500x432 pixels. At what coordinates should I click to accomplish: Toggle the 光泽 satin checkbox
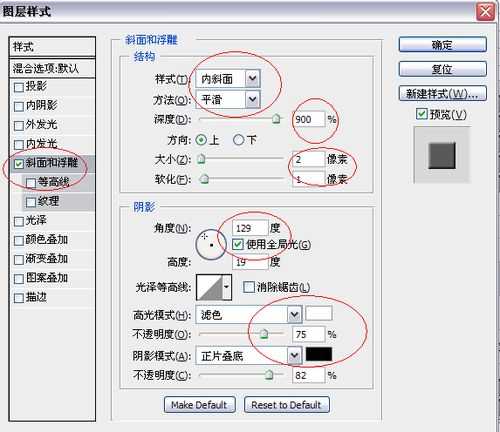(19, 221)
